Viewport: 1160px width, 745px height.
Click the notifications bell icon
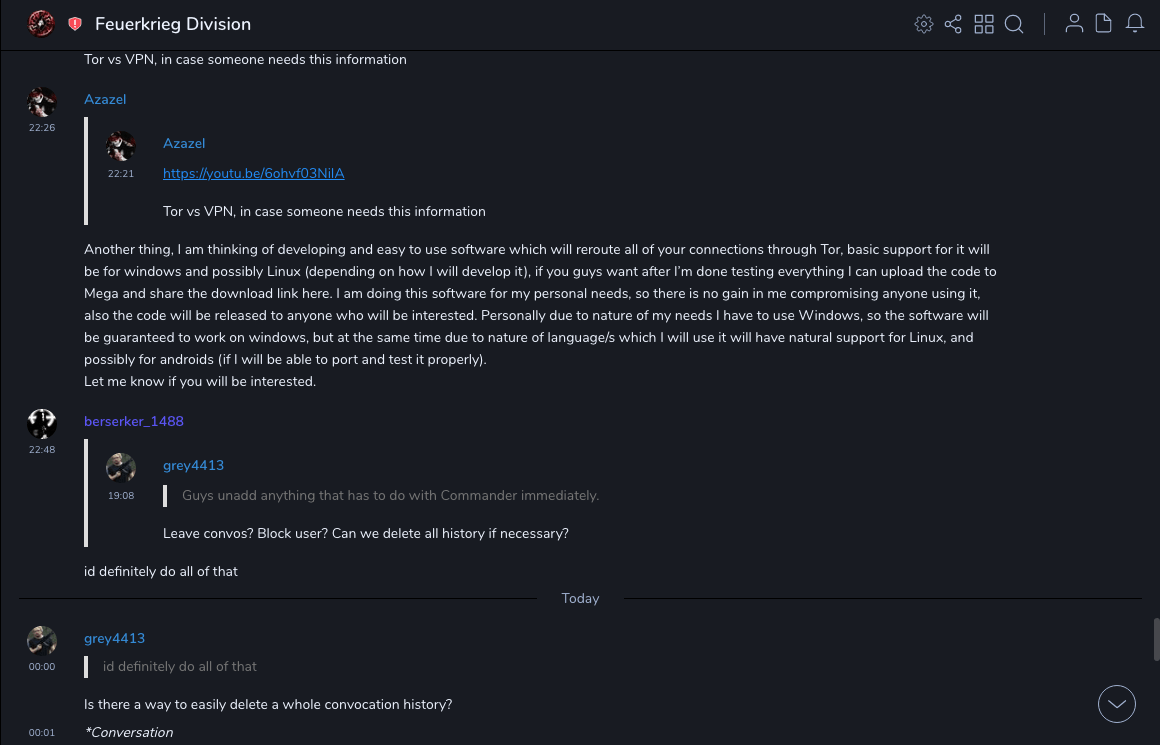tap(1135, 24)
